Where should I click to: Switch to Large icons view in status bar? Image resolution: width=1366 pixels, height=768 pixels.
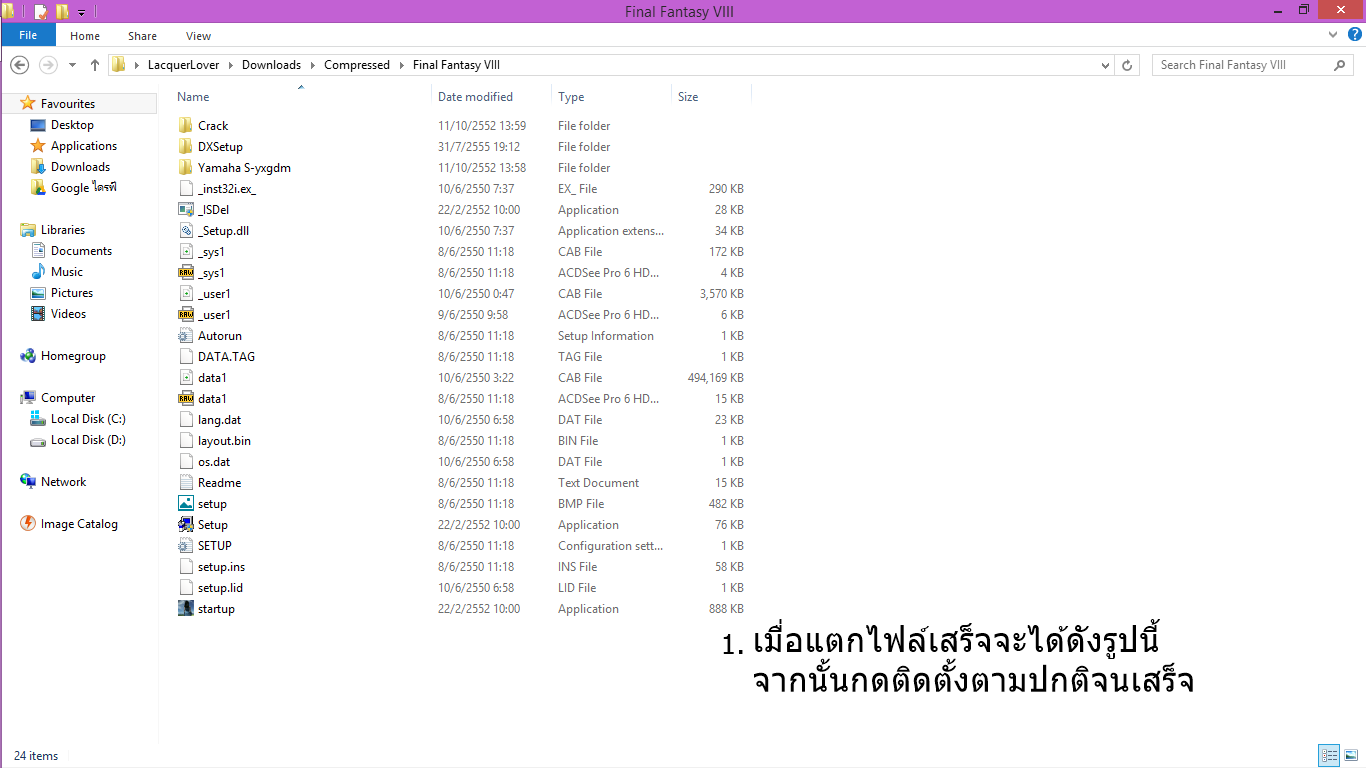(1350, 755)
